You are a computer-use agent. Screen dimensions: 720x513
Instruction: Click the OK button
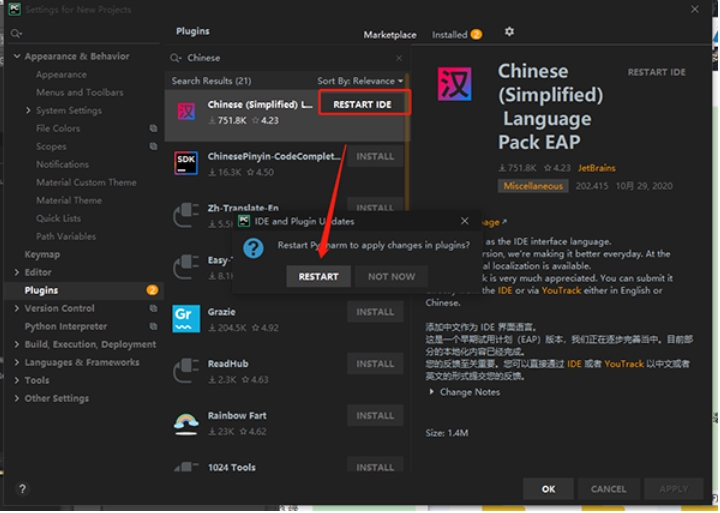tap(548, 489)
